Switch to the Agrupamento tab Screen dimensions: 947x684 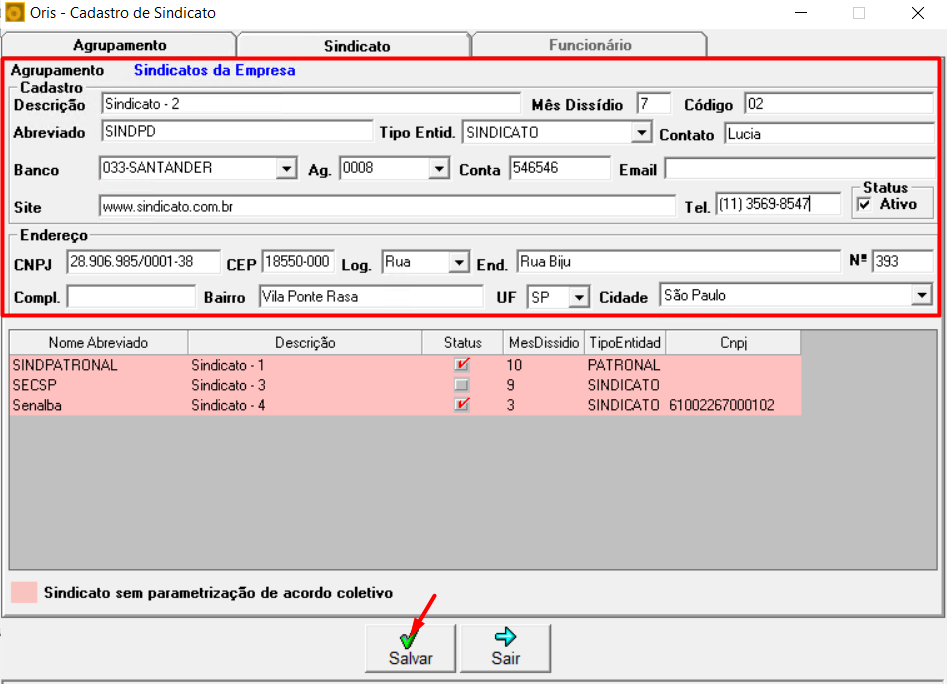(x=119, y=45)
